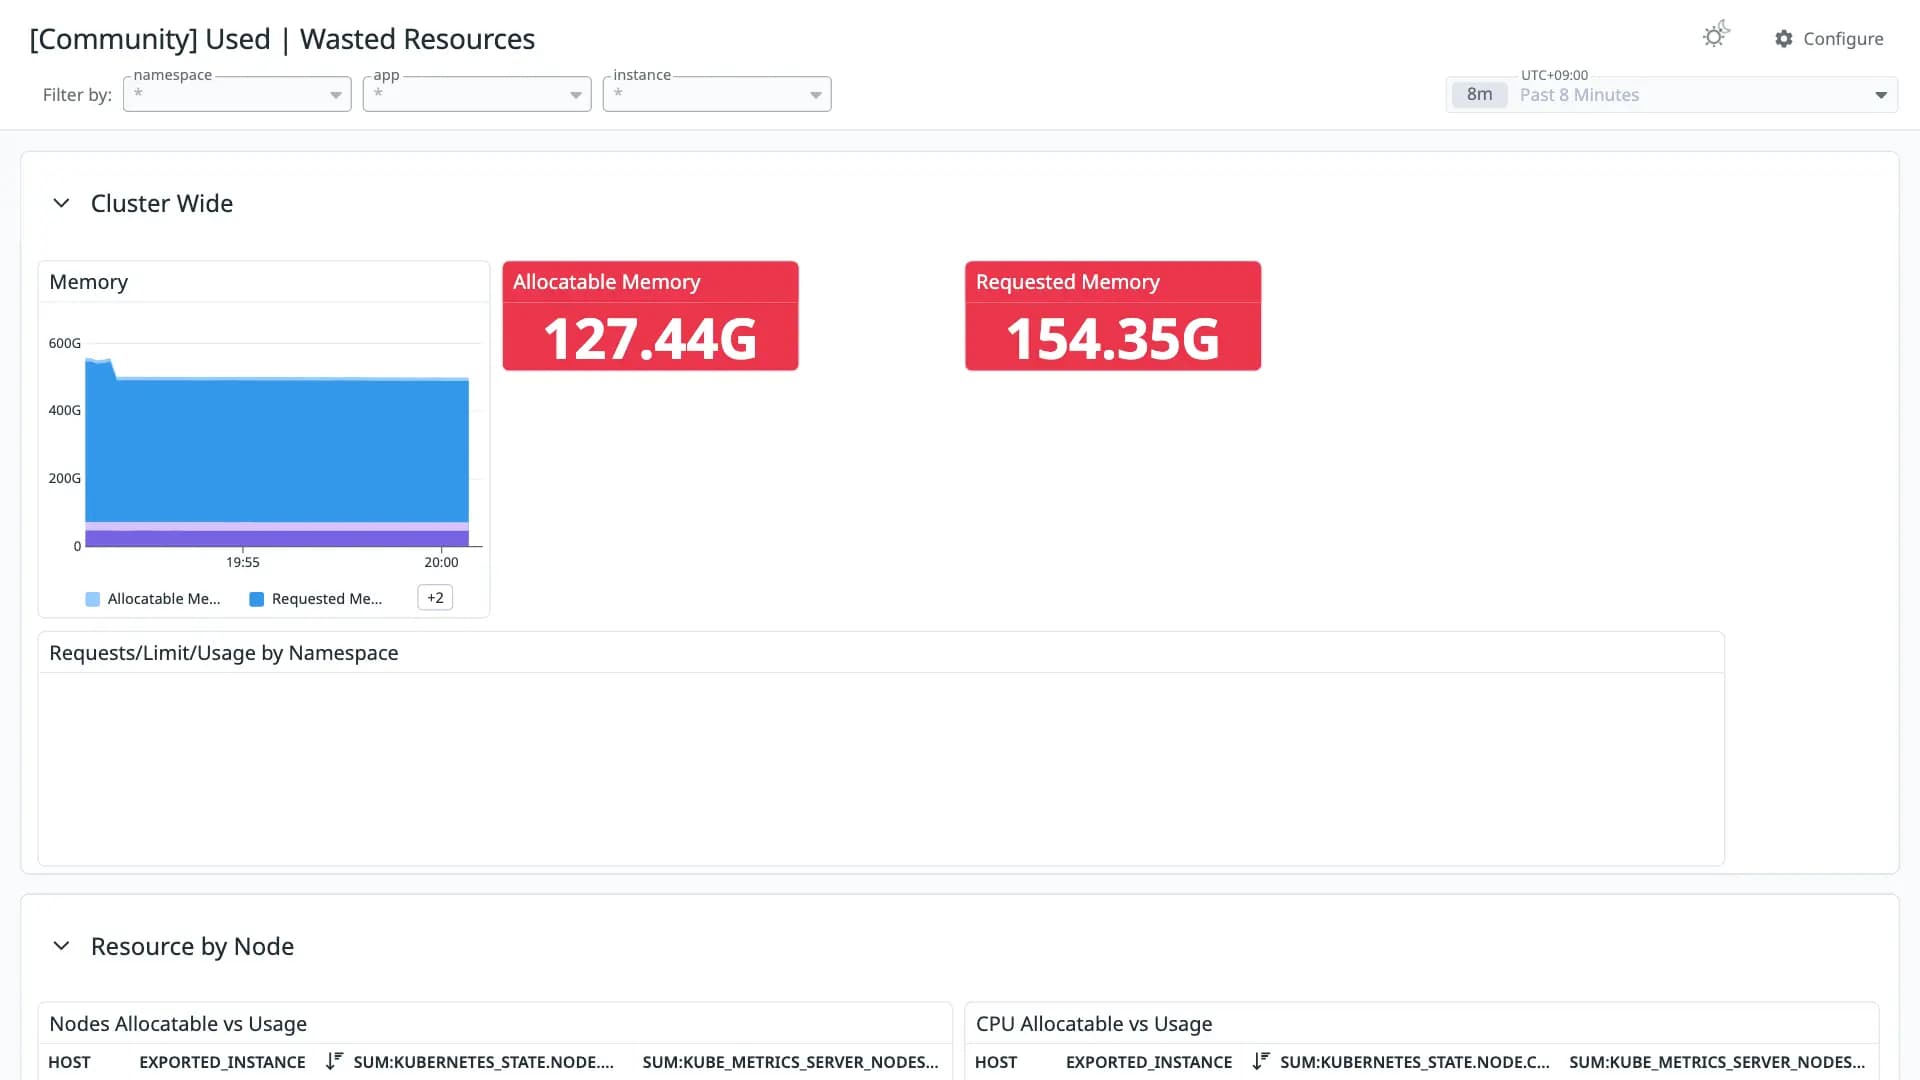Open the Past 8 Minutes time range dropdown
Viewport: 1920px width, 1080px height.
click(1671, 95)
